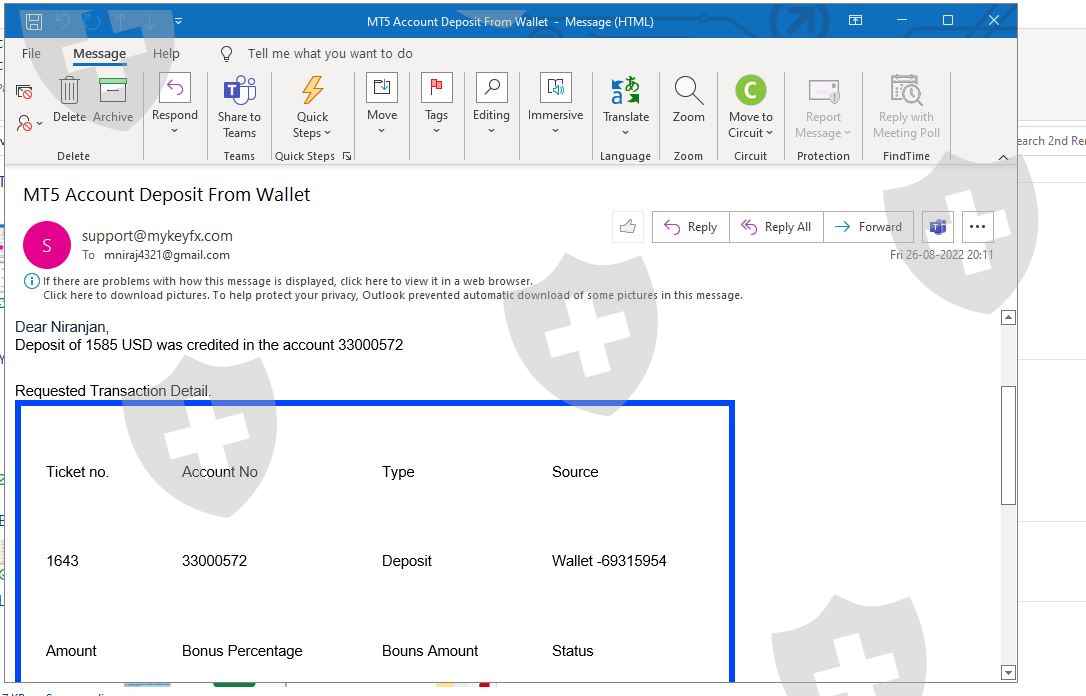This screenshot has width=1086, height=696.
Task: Switch to the Help tab
Action: (x=166, y=54)
